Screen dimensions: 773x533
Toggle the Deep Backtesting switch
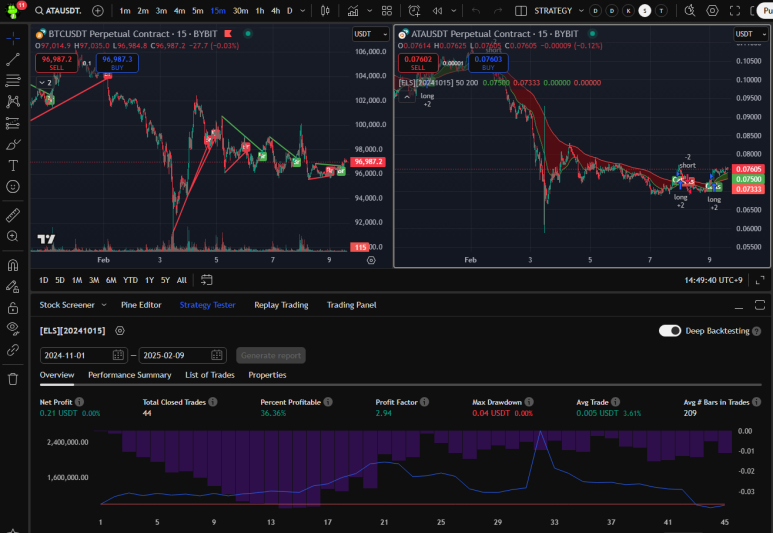(x=669, y=331)
